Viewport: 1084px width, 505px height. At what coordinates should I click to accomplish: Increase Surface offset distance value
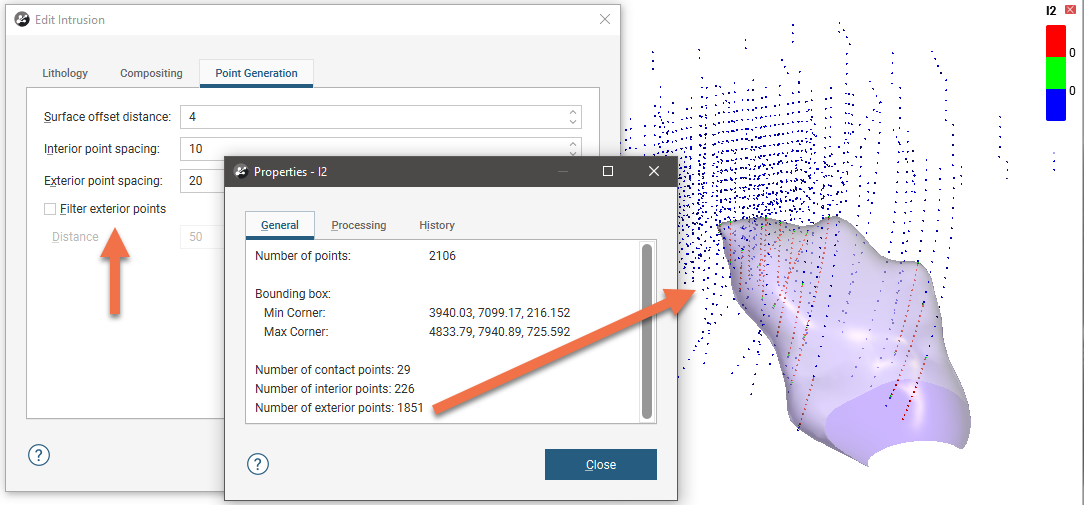pyautogui.click(x=573, y=112)
